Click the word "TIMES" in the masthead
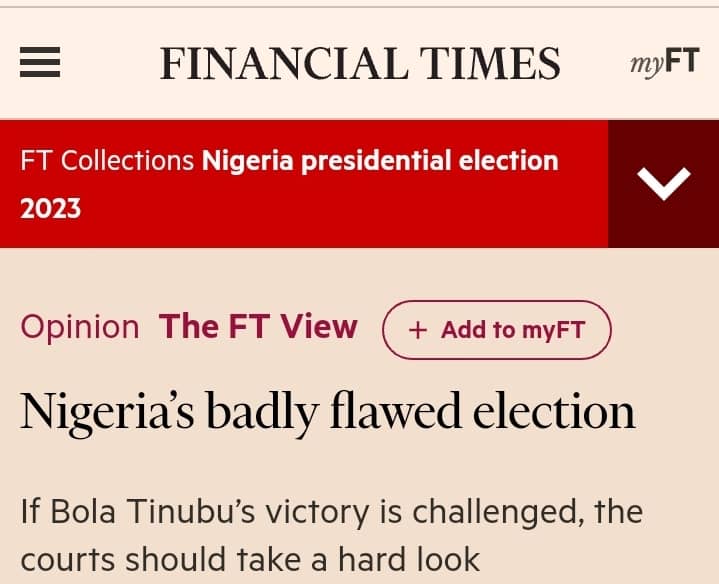 [x=488, y=64]
